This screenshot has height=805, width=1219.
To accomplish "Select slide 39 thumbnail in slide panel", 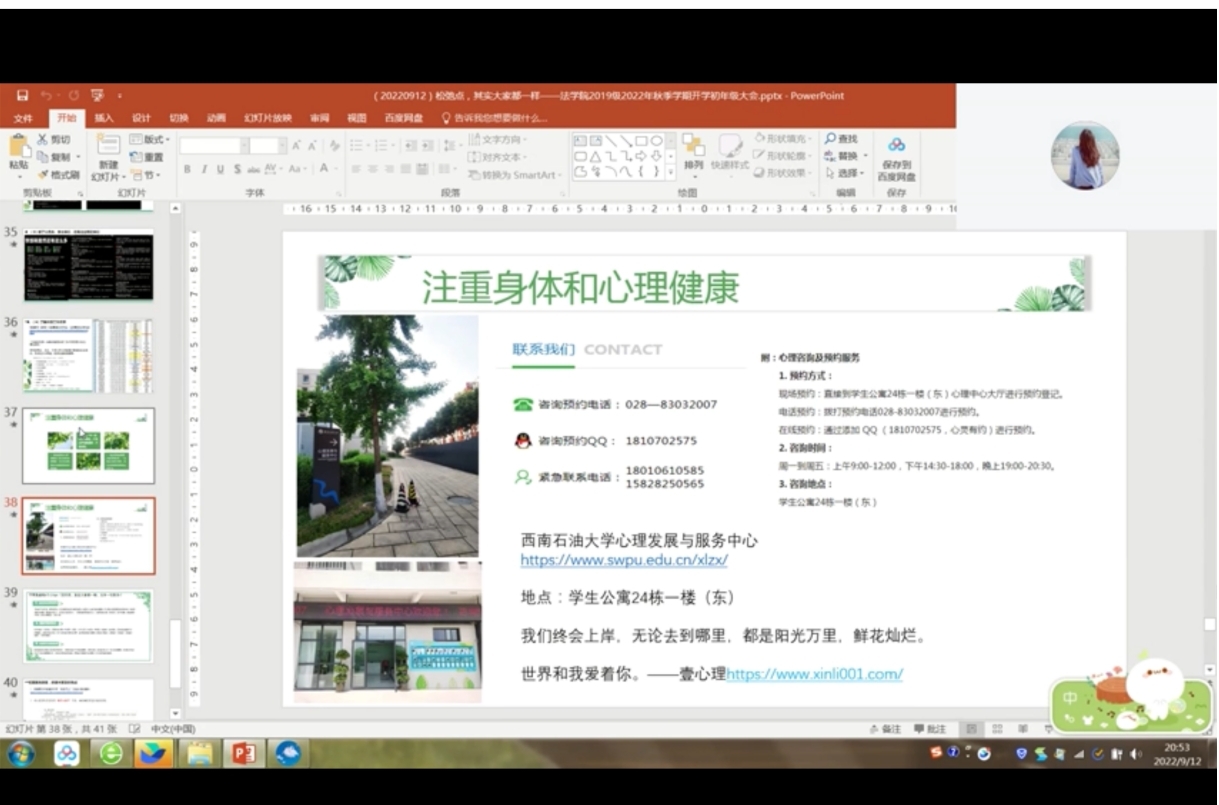I will coord(88,626).
